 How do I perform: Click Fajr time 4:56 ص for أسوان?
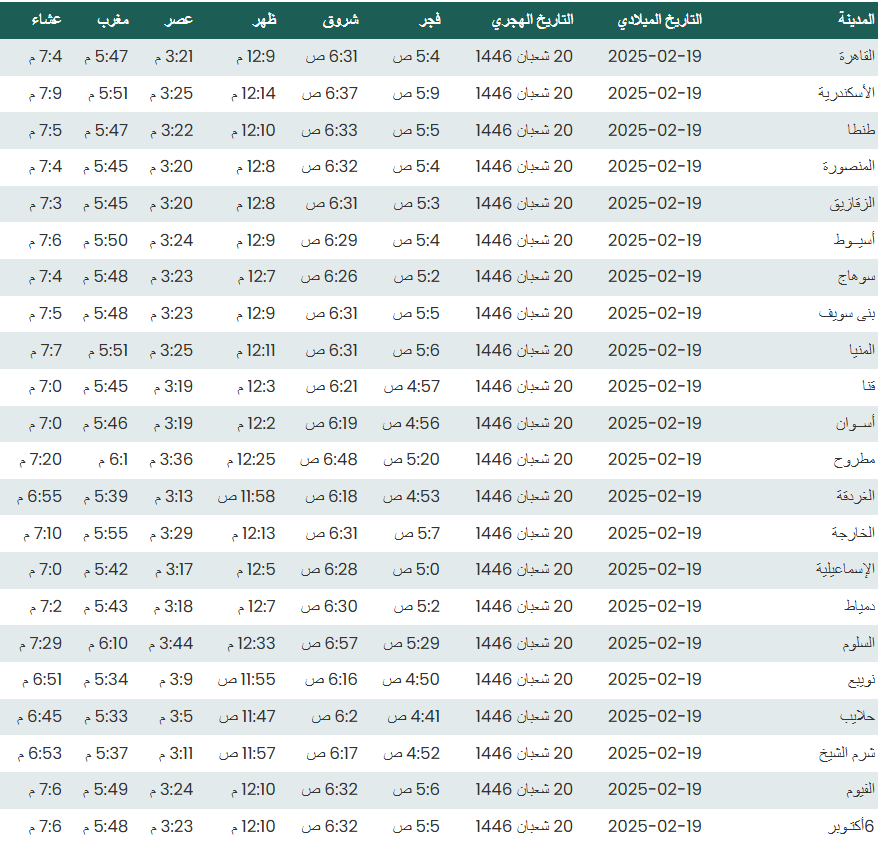pyautogui.click(x=411, y=424)
